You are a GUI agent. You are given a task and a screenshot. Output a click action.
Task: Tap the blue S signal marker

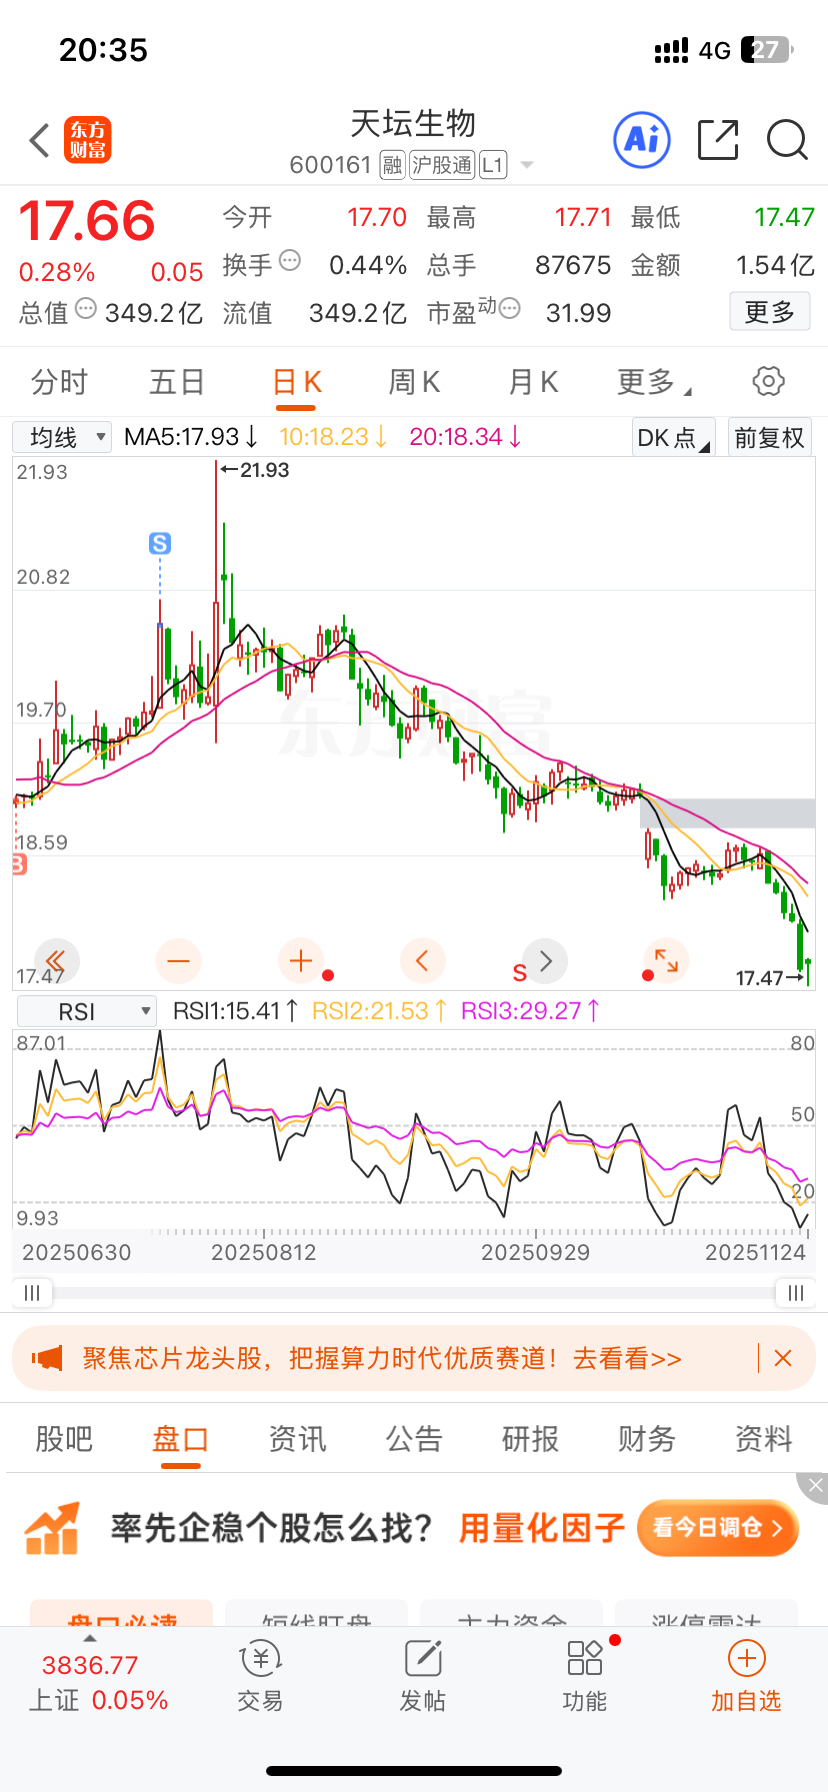click(160, 543)
